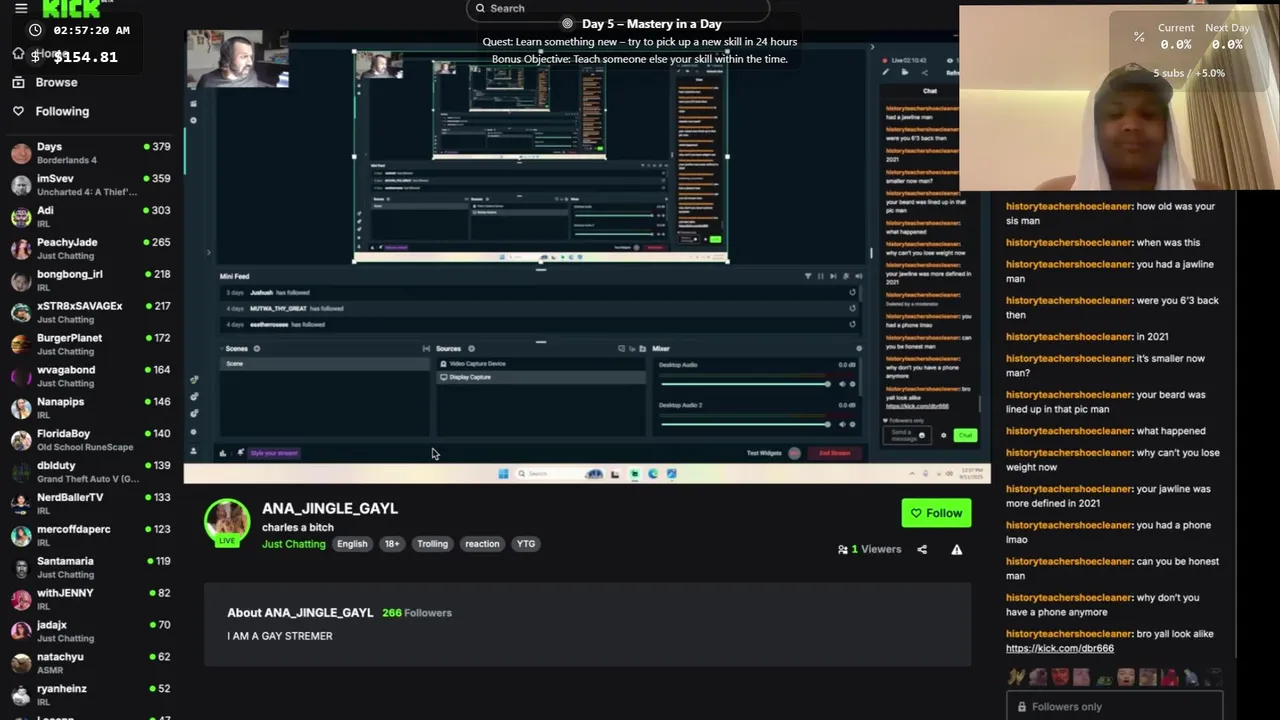
Task: Click the reaction tag
Action: coord(482,544)
